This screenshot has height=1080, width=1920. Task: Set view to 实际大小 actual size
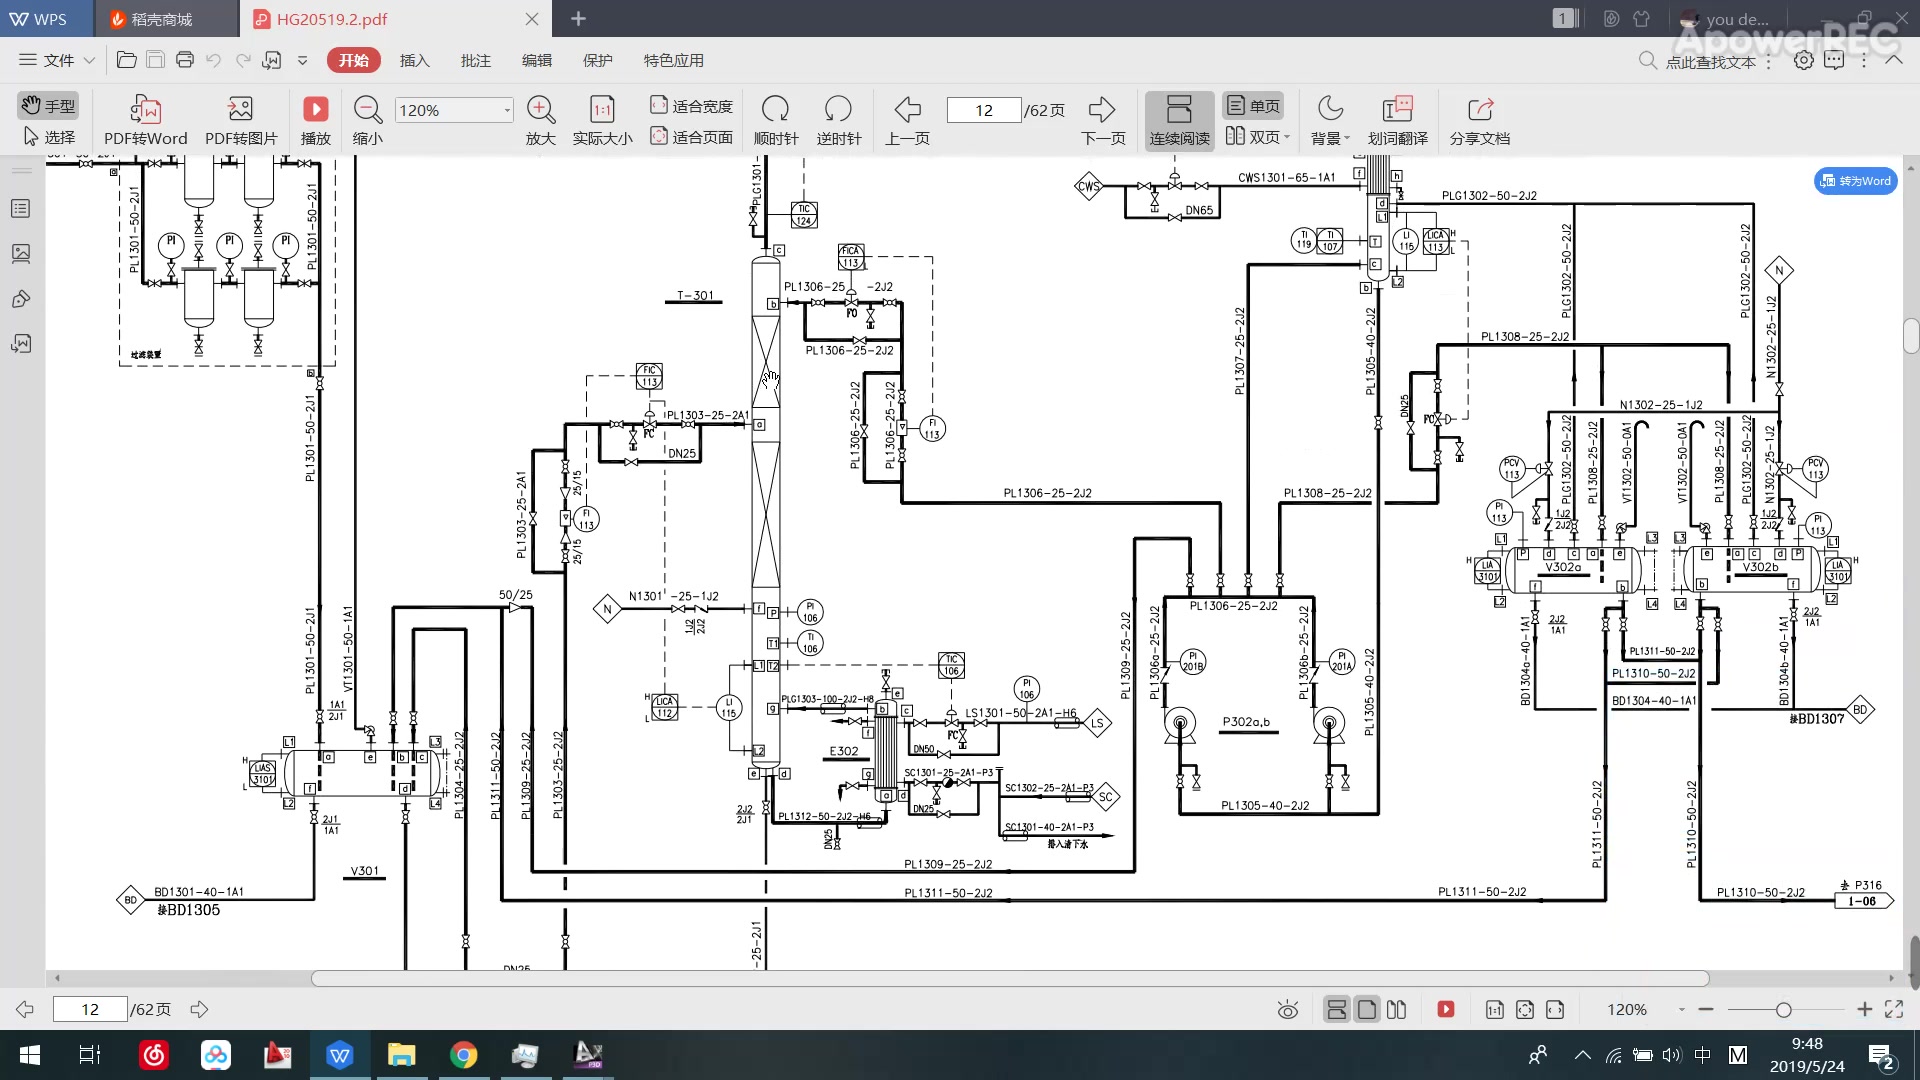tap(602, 120)
